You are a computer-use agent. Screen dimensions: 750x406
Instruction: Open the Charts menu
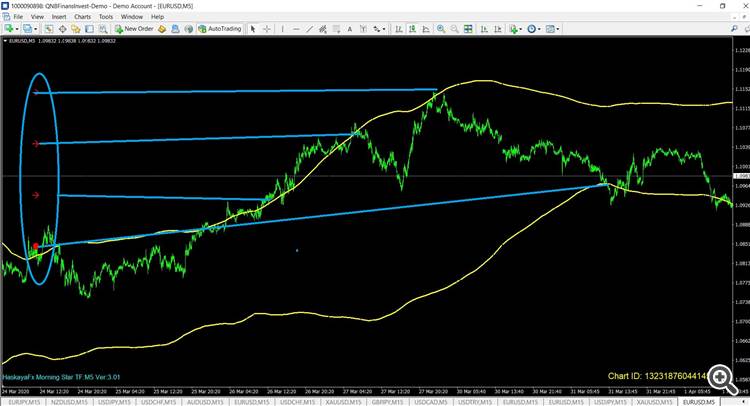82,17
